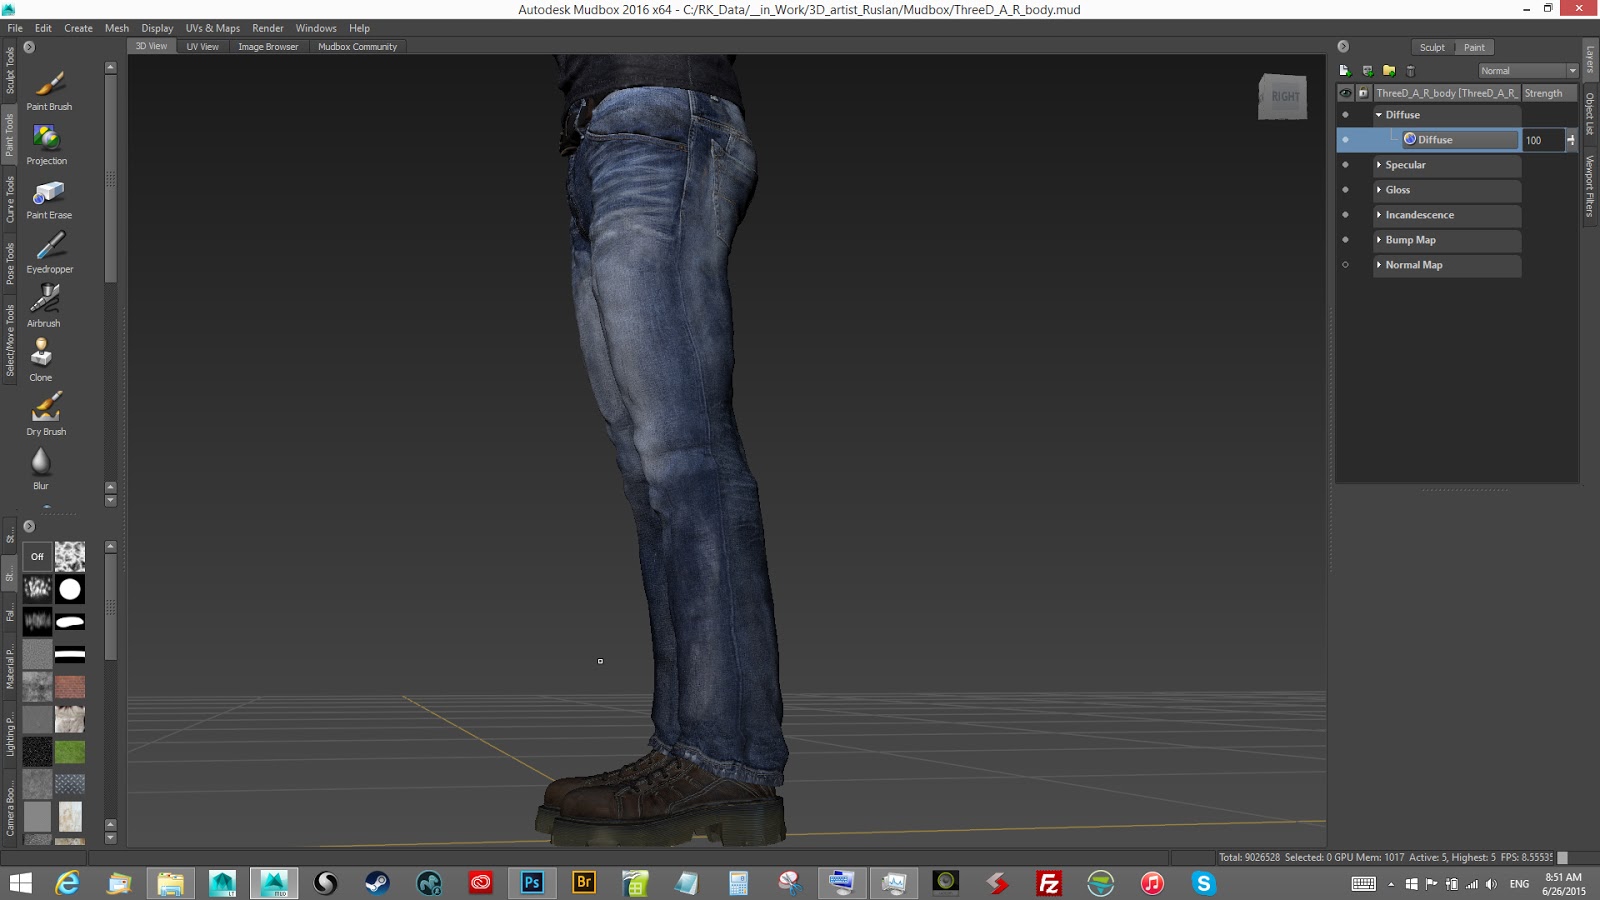Collapse the Diffuse channel group
1600x900 pixels.
pos(1379,115)
